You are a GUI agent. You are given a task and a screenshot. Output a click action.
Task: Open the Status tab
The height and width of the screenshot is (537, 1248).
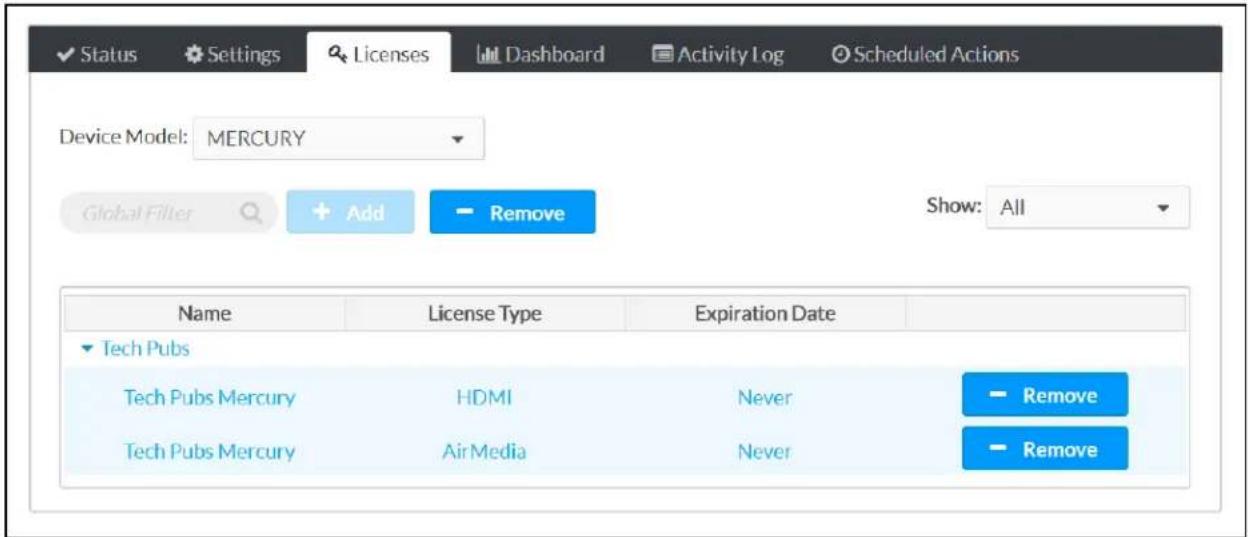click(x=97, y=55)
